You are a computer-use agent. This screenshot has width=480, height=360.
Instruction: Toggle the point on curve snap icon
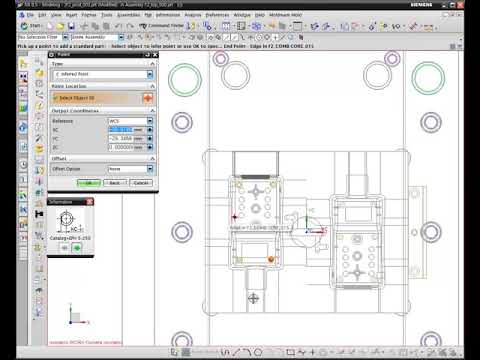pos(284,37)
